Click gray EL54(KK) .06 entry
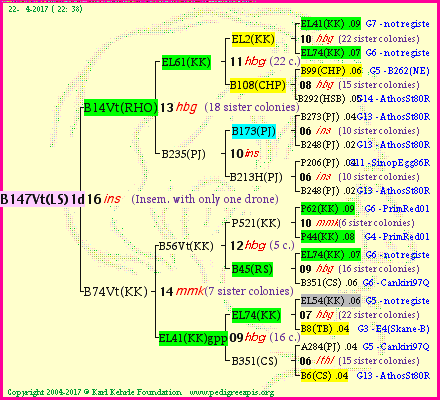440x400 pixels. coord(331,301)
